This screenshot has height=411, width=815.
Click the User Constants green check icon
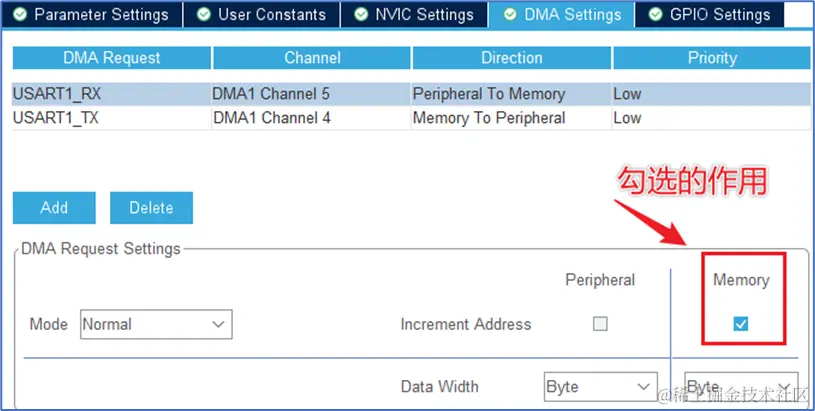click(x=204, y=15)
